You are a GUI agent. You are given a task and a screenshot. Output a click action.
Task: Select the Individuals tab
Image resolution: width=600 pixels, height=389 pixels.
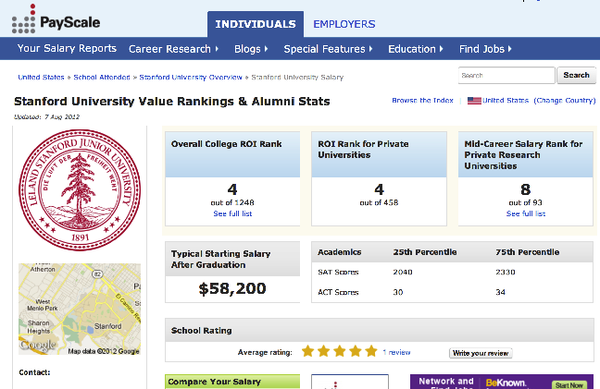coord(256,24)
